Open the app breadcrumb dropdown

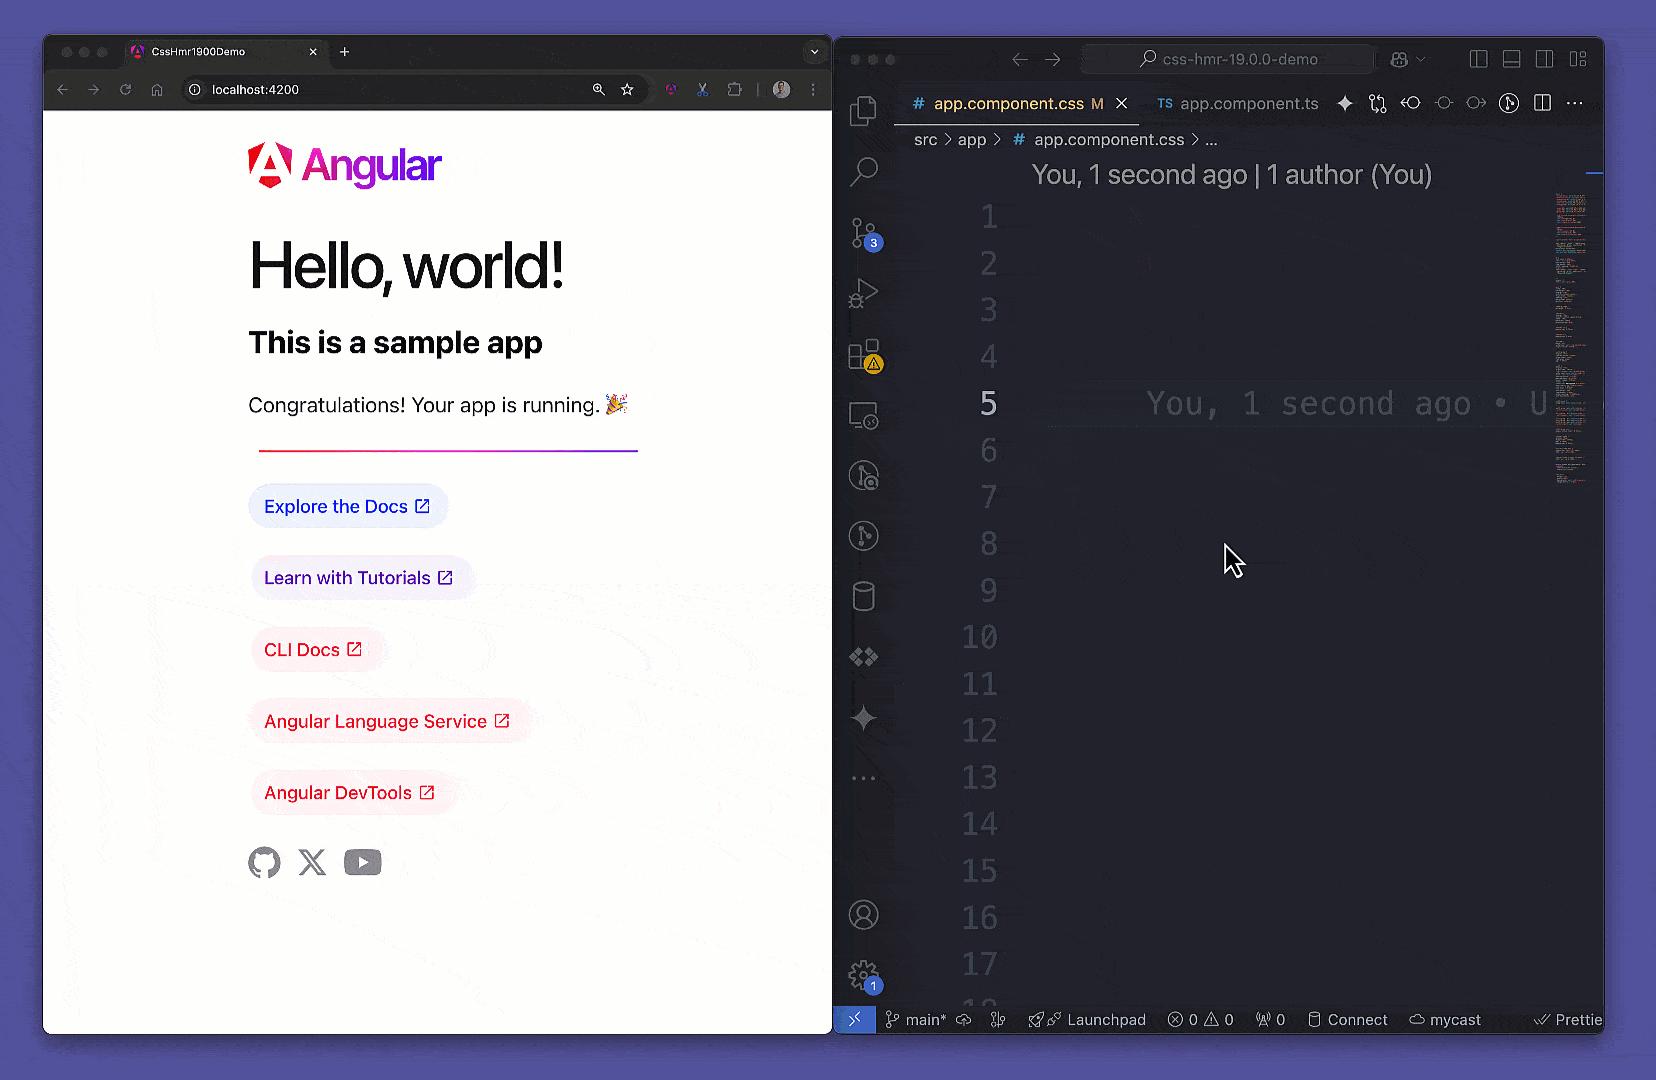coord(971,140)
